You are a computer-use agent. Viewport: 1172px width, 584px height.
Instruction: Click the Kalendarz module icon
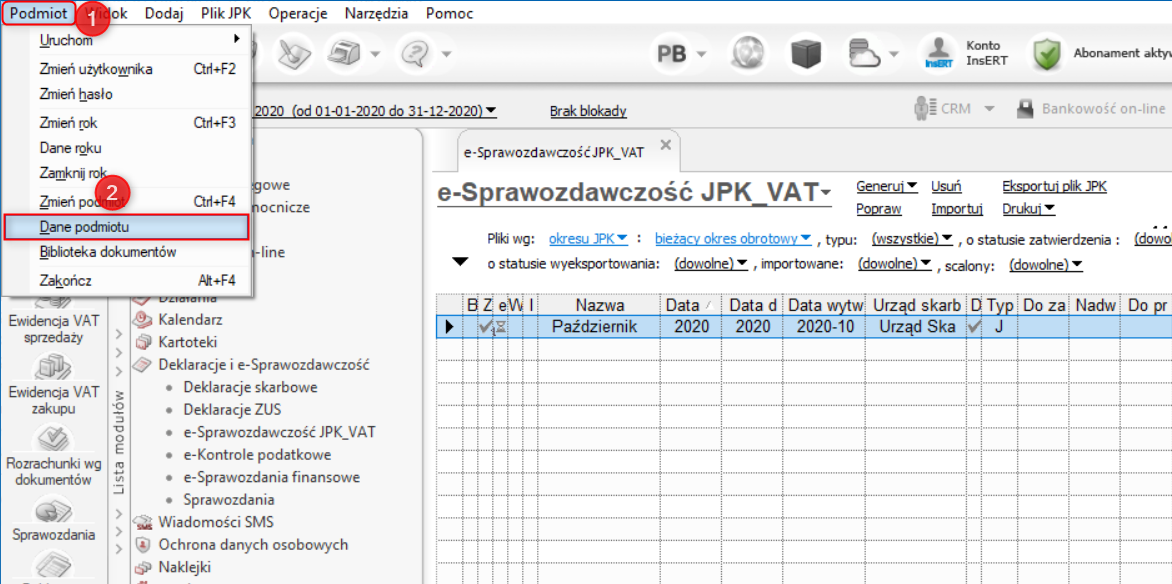142,320
